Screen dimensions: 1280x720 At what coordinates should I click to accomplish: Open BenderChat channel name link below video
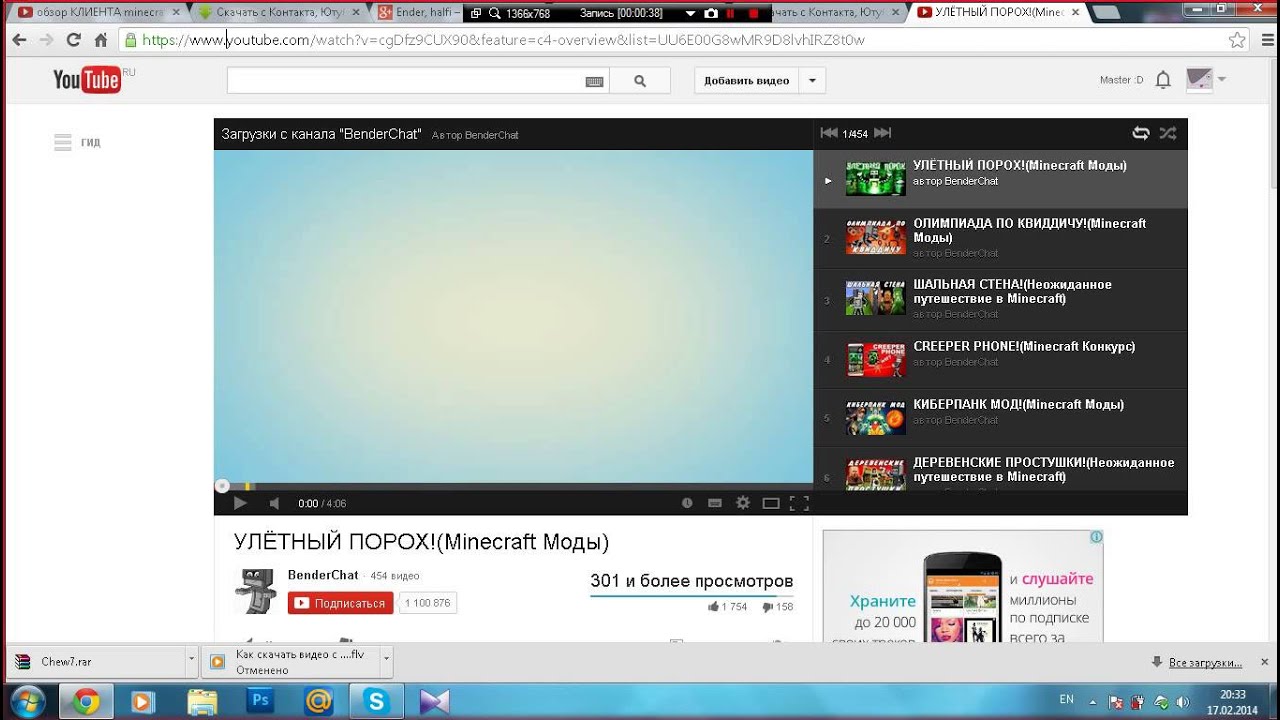tap(323, 575)
